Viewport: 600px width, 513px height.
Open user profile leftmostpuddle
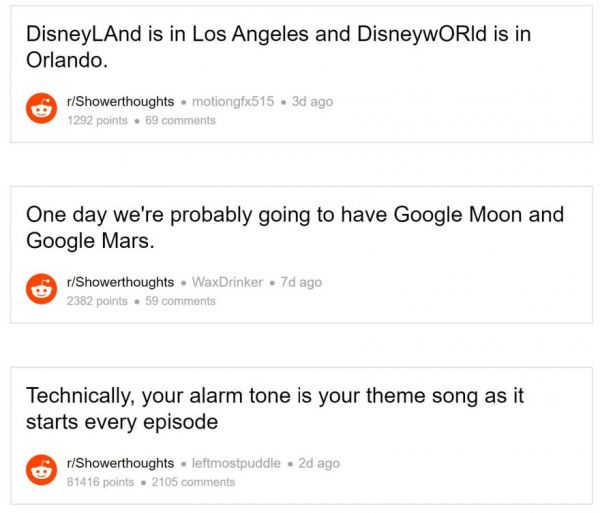coord(236,463)
